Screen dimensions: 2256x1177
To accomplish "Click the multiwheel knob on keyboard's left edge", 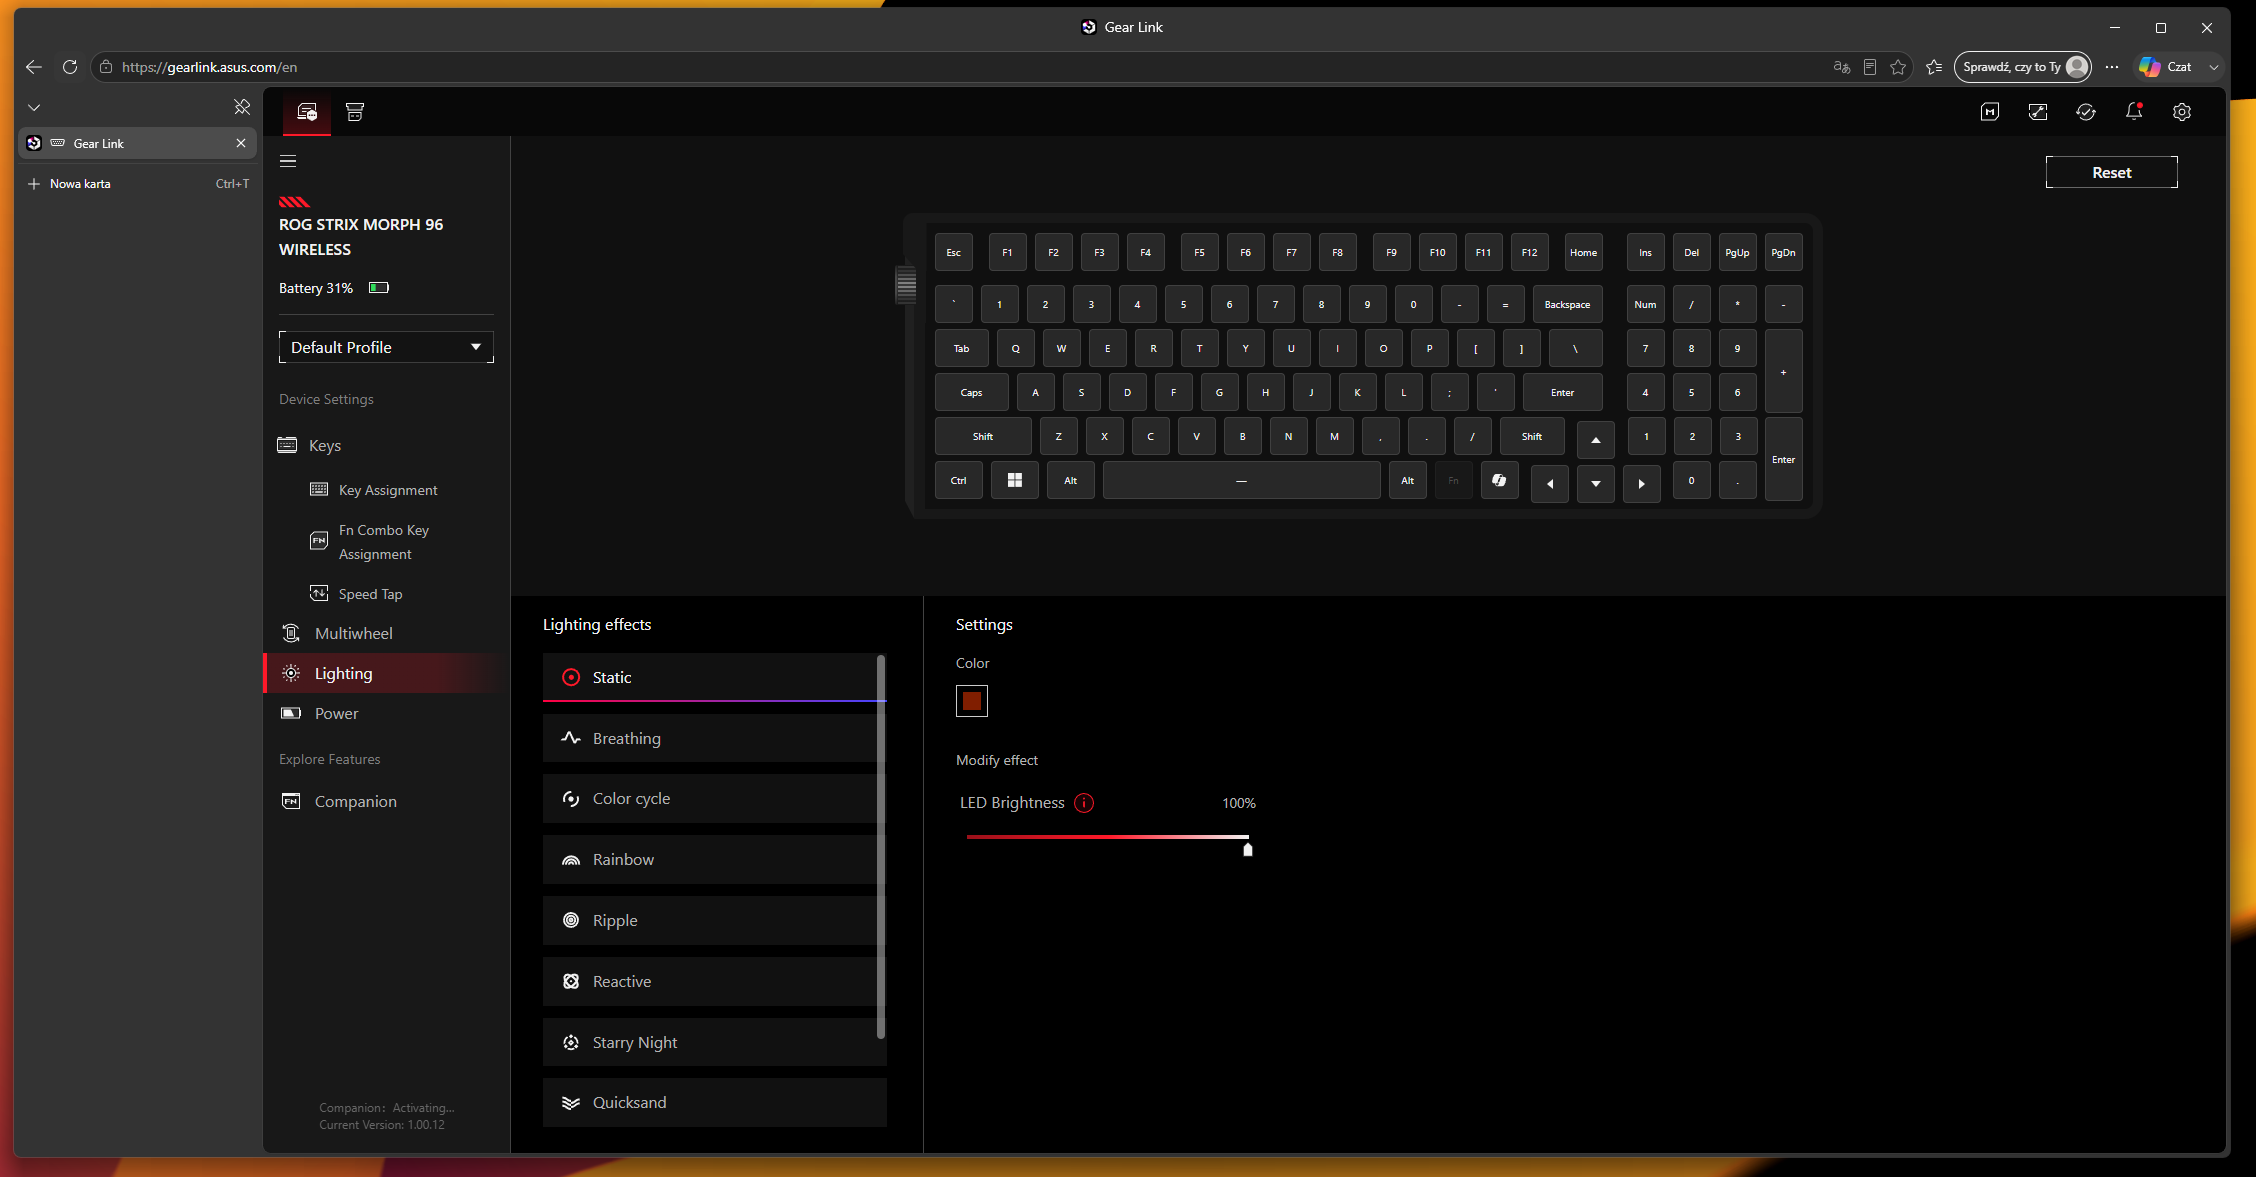I will click(x=906, y=285).
